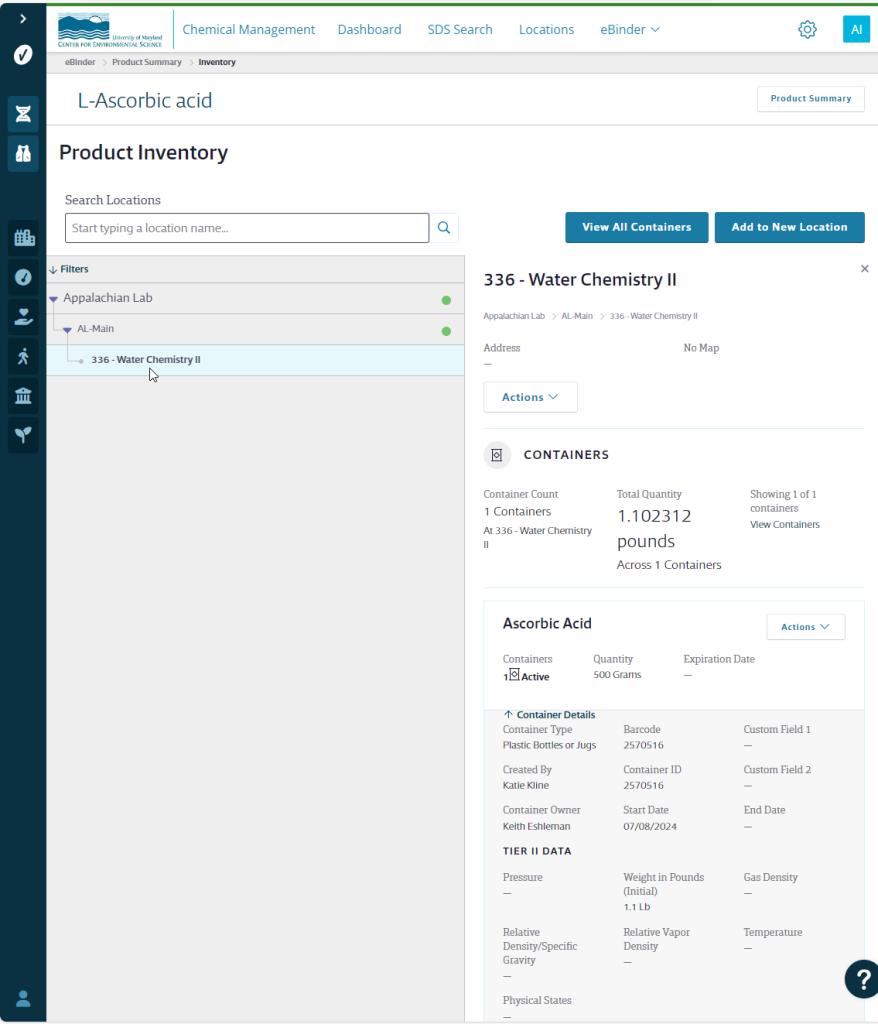Expand the left sidebar with the chevron arrow
878x1024 pixels.
click(23, 18)
